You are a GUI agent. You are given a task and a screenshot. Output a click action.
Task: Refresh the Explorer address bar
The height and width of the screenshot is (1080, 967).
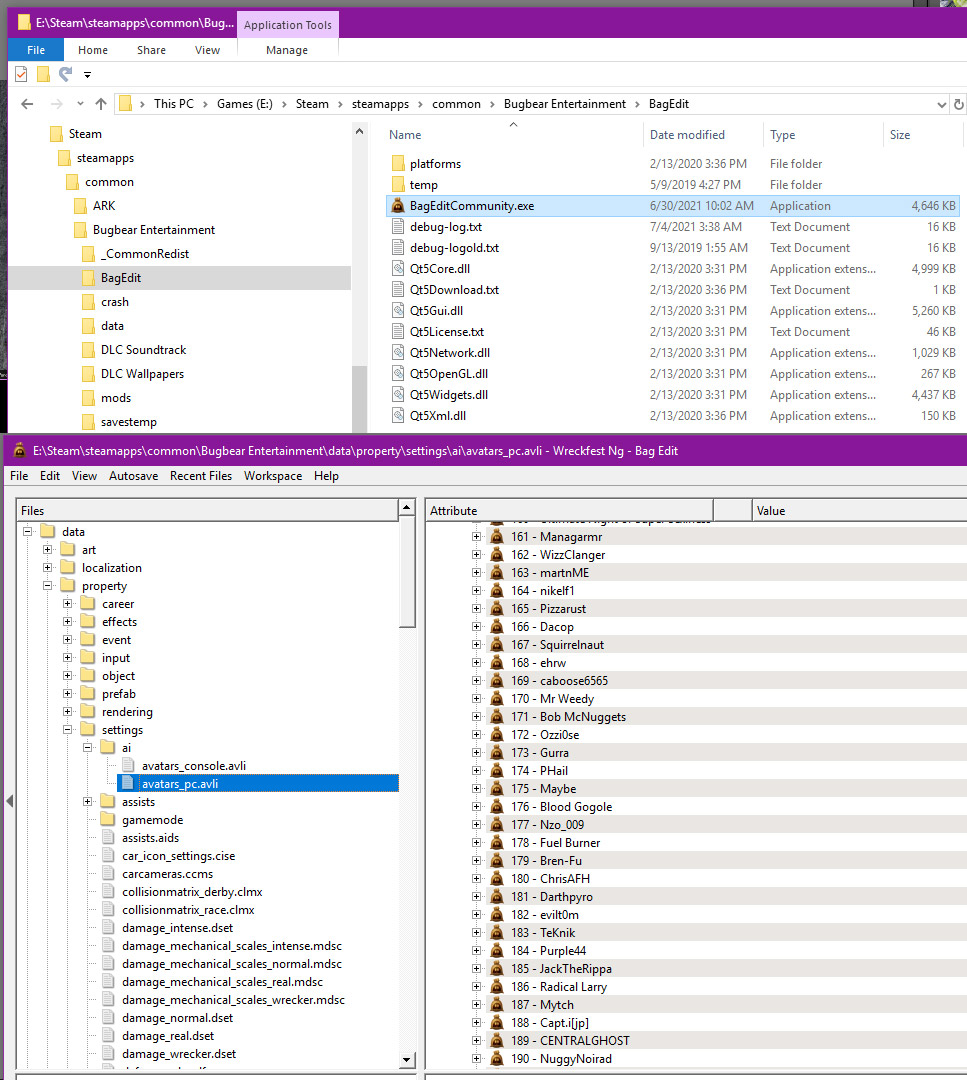pyautogui.click(x=958, y=105)
